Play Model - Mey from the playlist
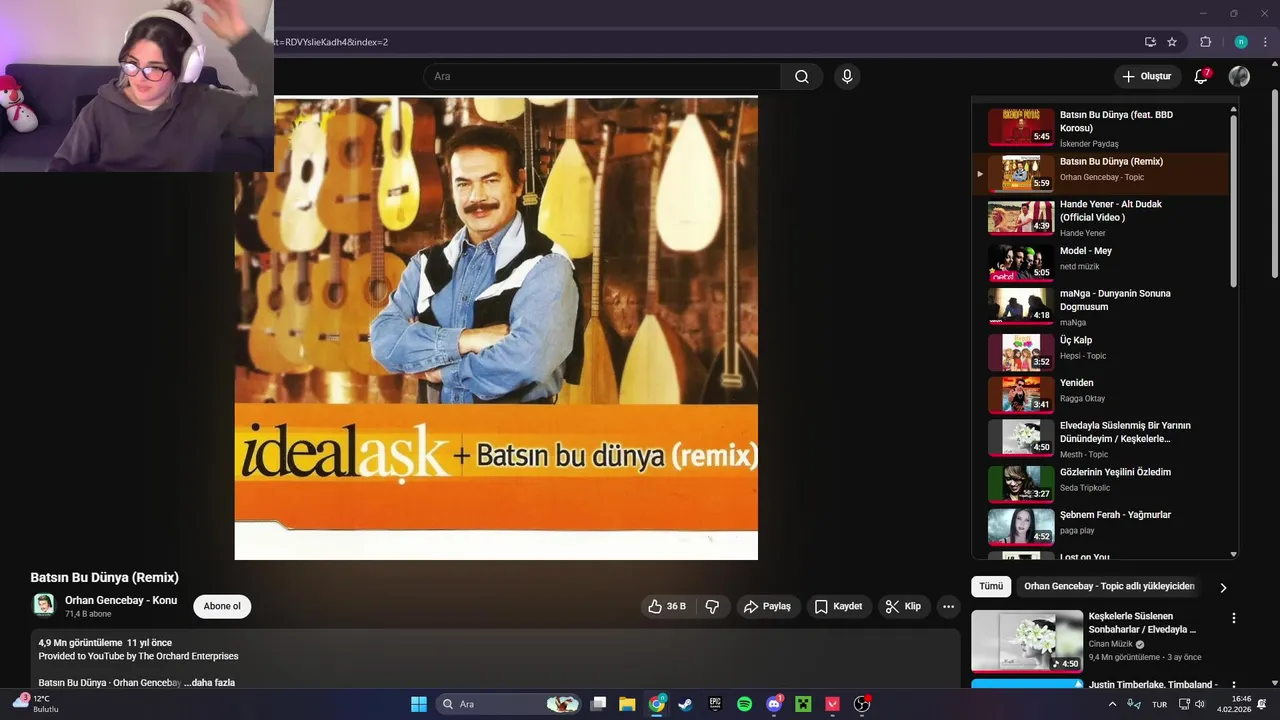 (1100, 262)
